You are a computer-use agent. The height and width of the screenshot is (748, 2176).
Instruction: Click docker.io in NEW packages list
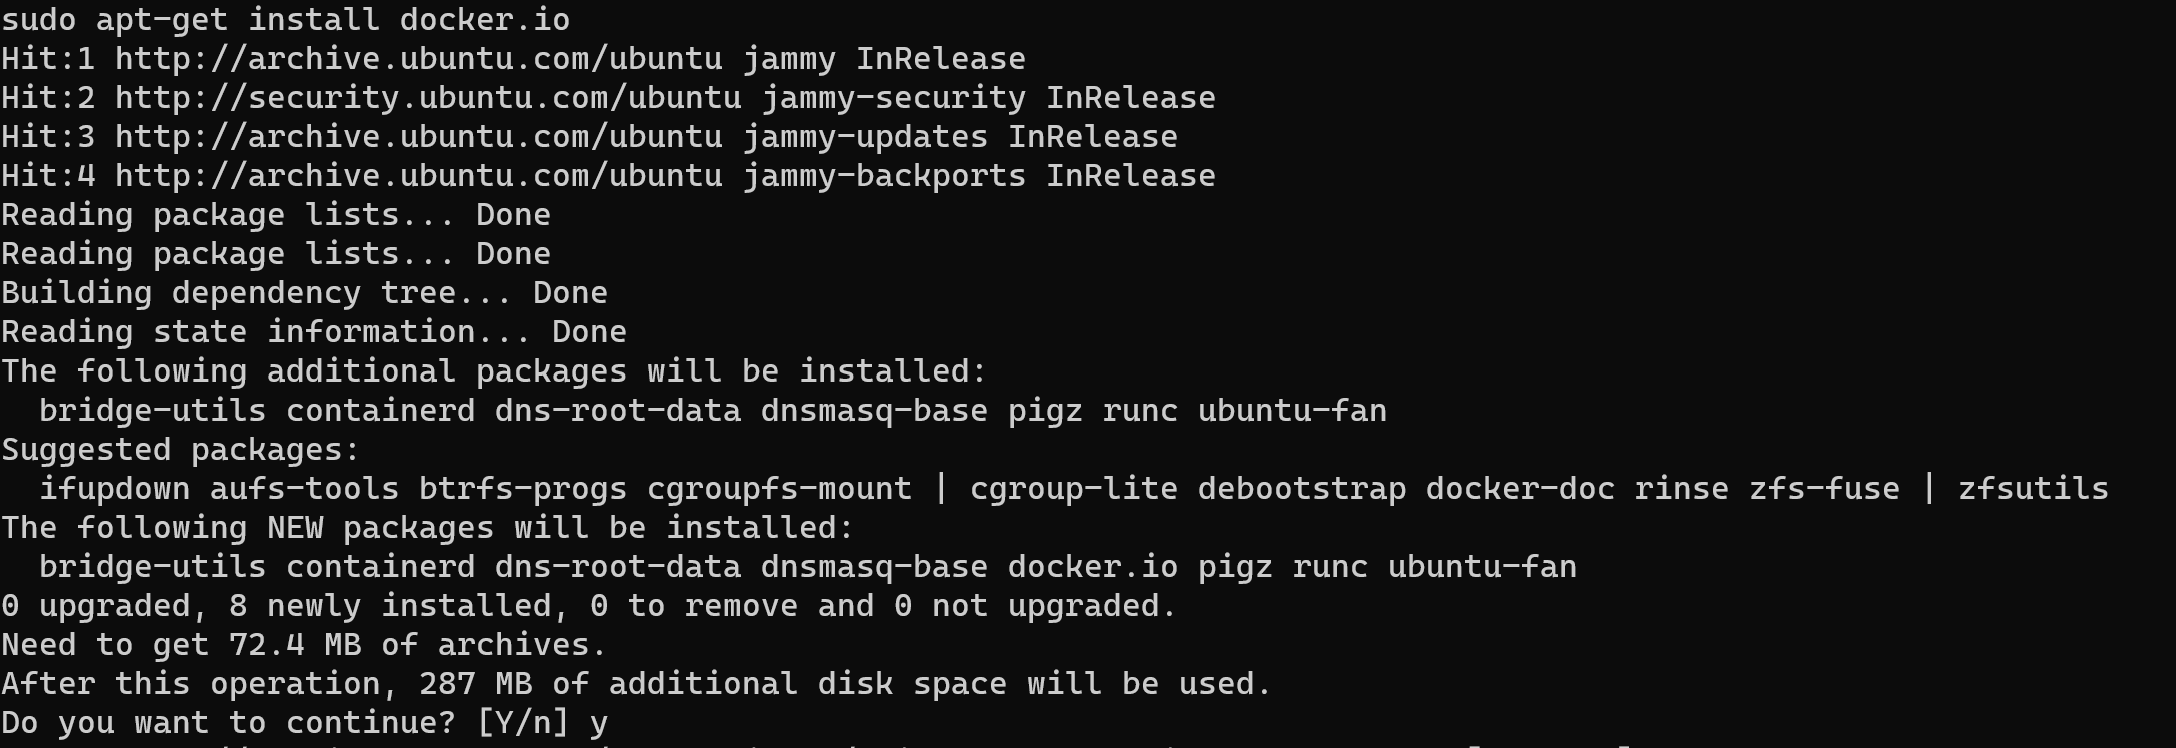click(1093, 566)
